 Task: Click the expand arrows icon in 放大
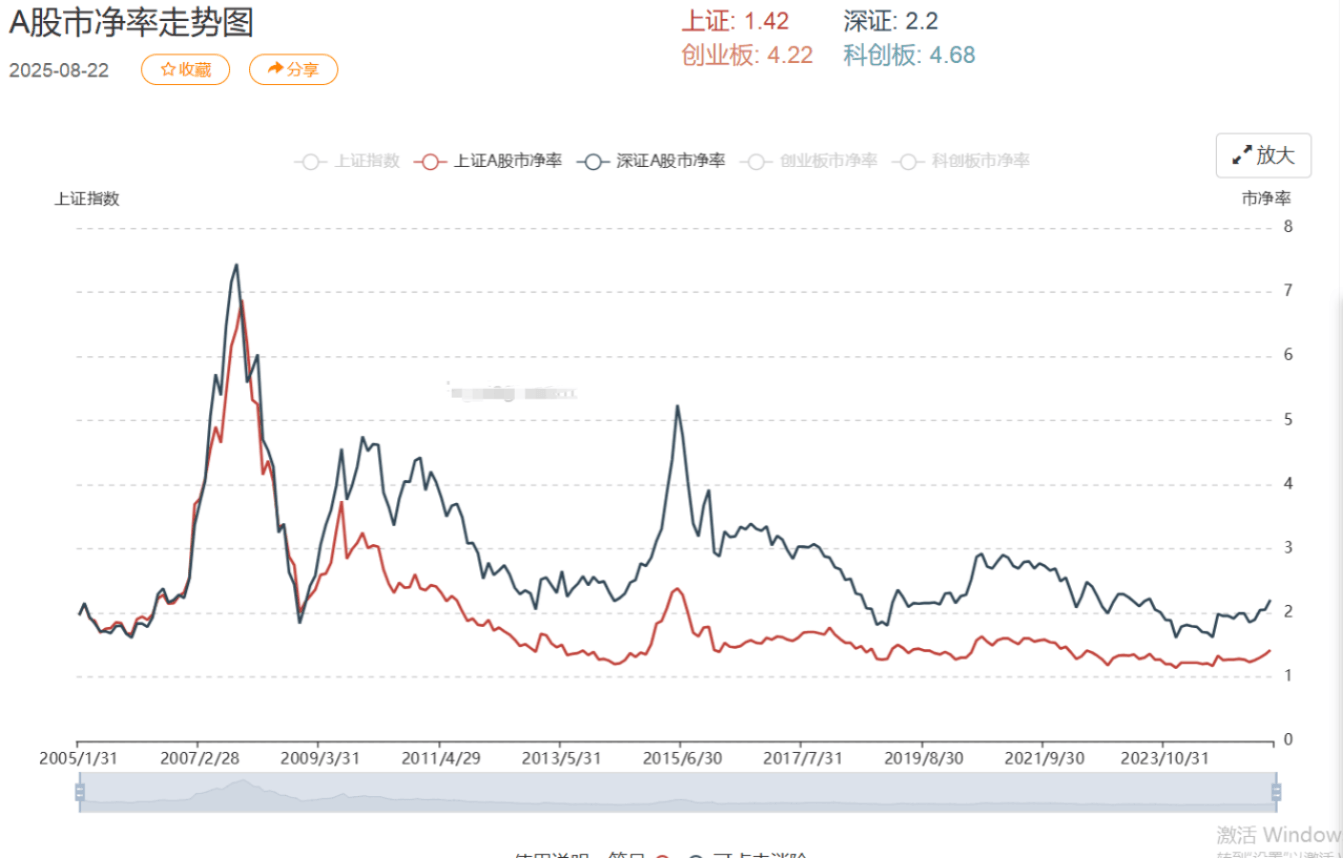coord(1242,156)
